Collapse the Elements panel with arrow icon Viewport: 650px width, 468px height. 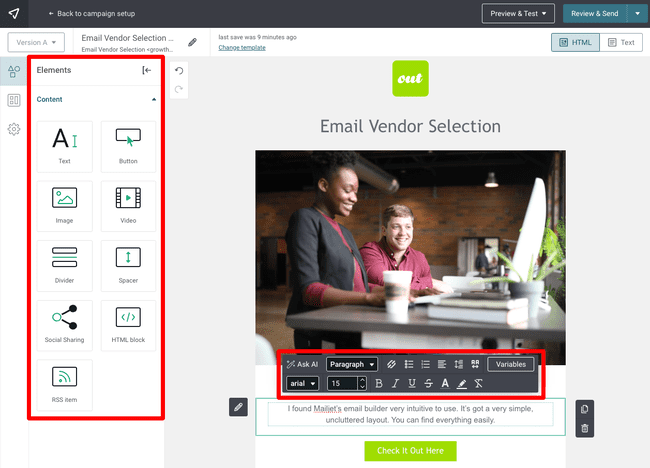click(x=147, y=70)
